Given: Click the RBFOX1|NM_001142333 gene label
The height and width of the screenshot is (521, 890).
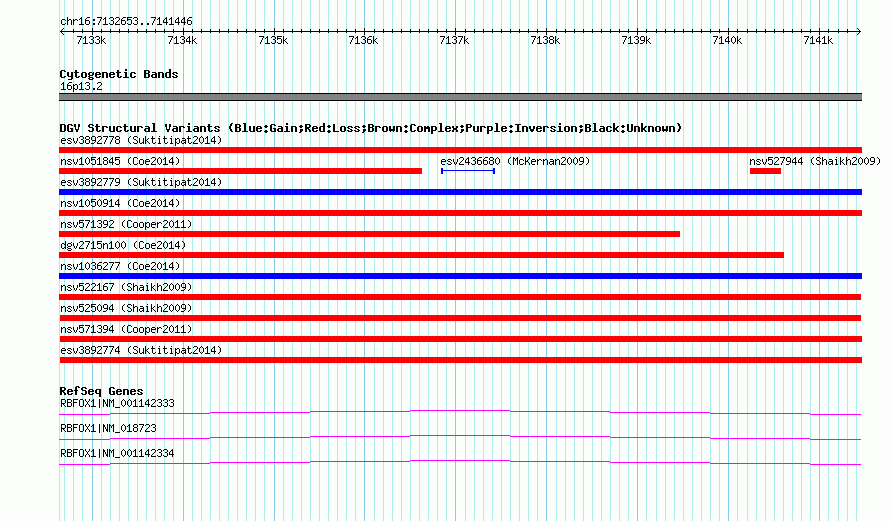Looking at the screenshot, I should 117,404.
